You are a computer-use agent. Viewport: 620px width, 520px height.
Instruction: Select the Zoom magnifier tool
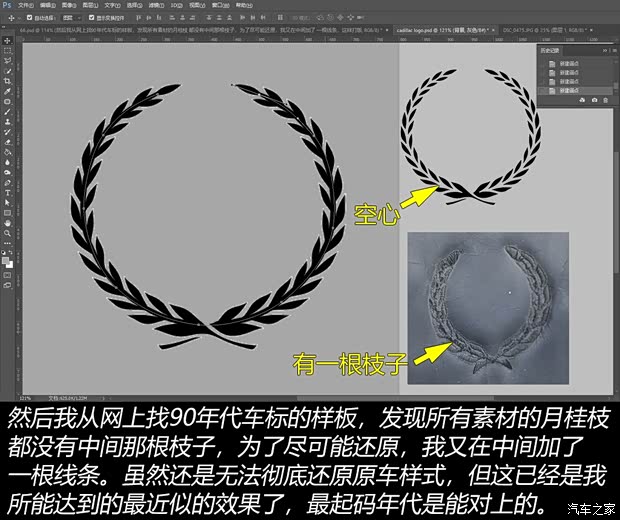(x=8, y=233)
